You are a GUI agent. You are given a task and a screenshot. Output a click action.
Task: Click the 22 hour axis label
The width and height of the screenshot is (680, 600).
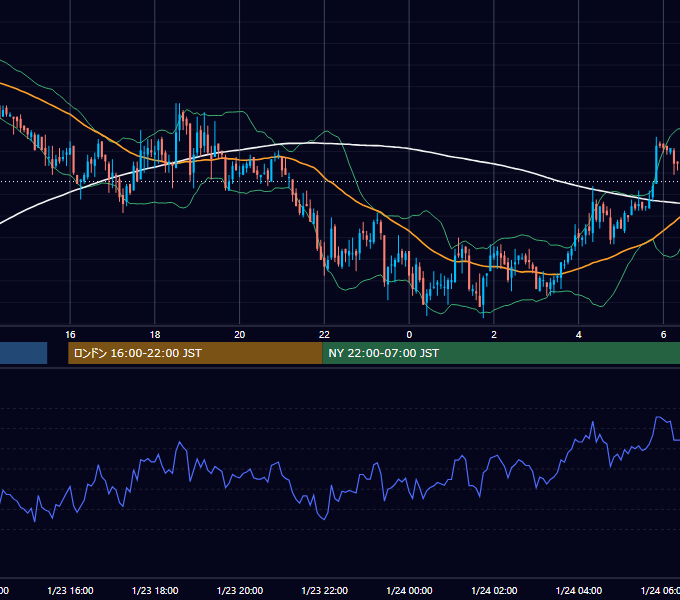[324, 335]
